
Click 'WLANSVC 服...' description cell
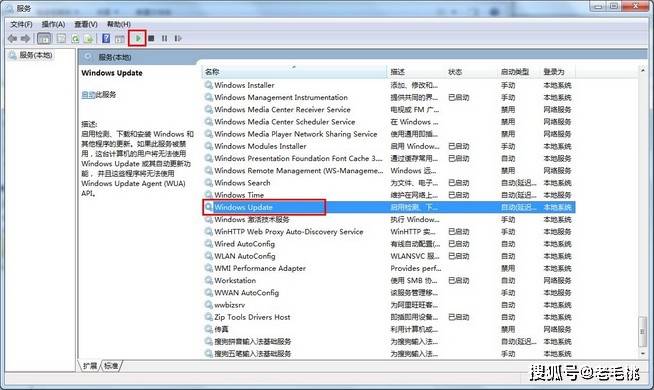coord(415,256)
